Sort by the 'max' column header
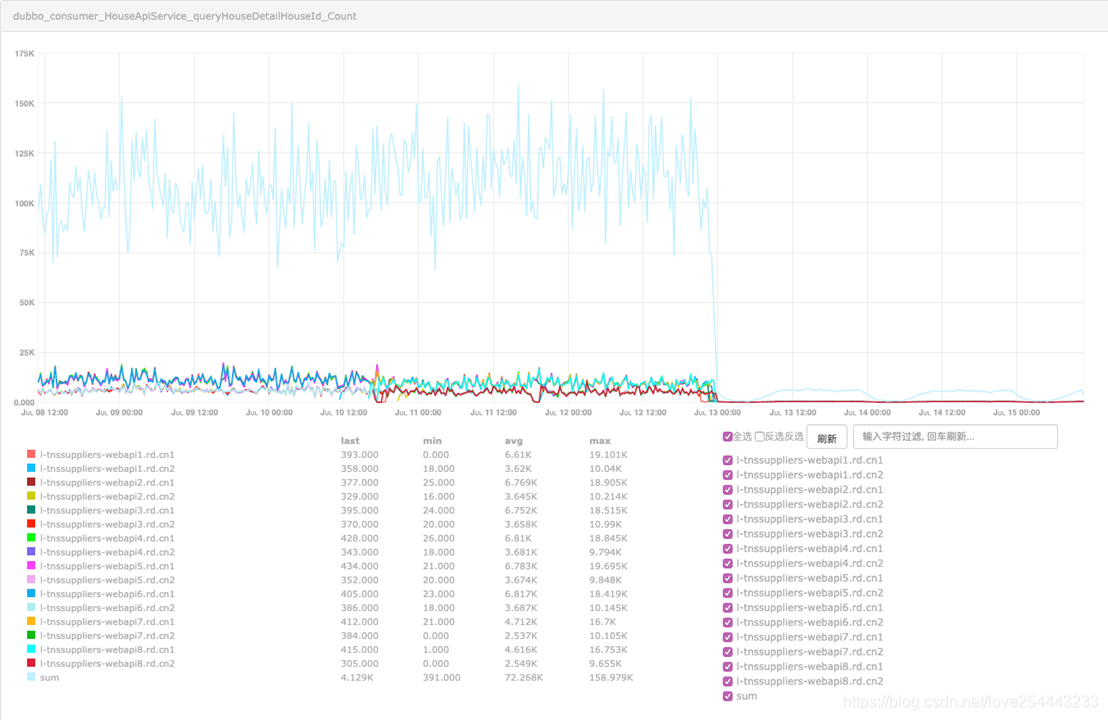This screenshot has width=1108, height=720. (600, 440)
